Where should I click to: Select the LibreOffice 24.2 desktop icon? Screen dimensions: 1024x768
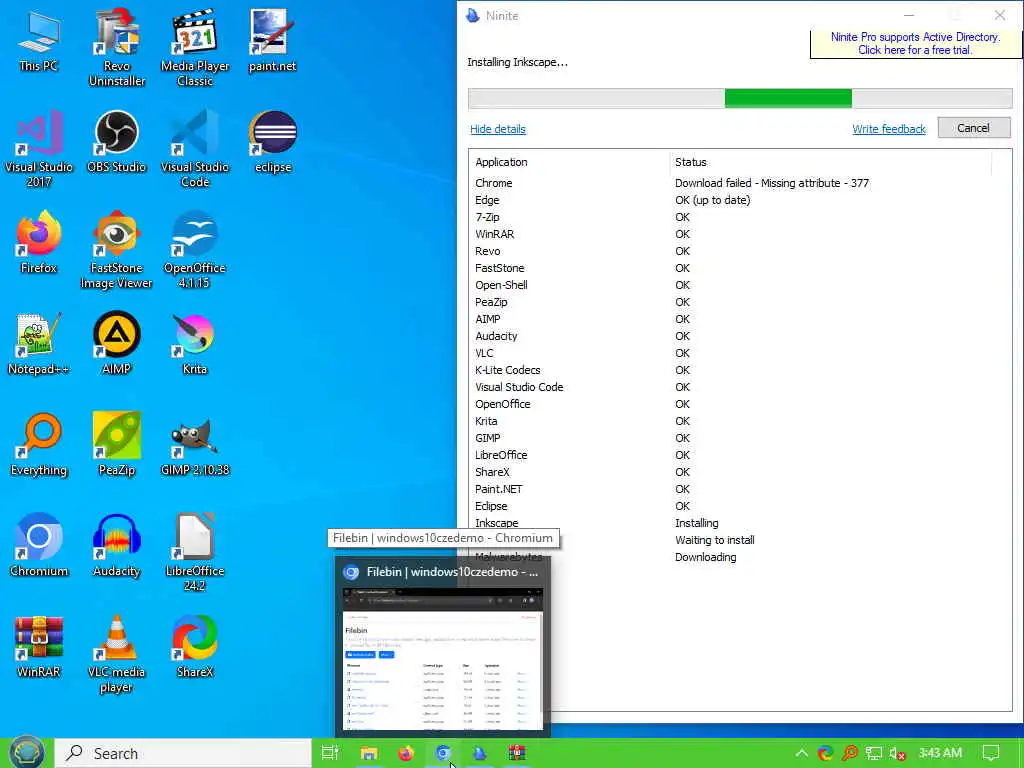click(195, 552)
